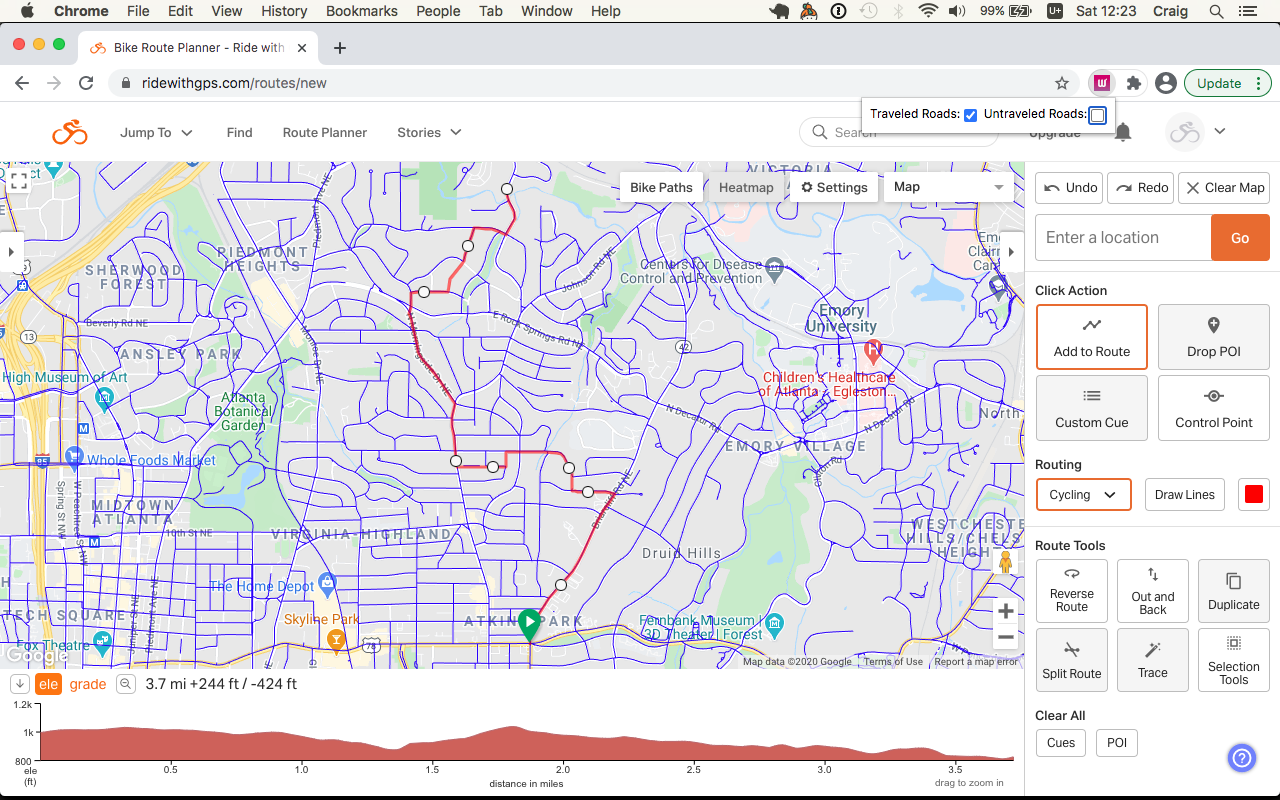Viewport: 1280px width, 800px height.
Task: Open the Cycling routing mode dropdown
Action: (1083, 494)
